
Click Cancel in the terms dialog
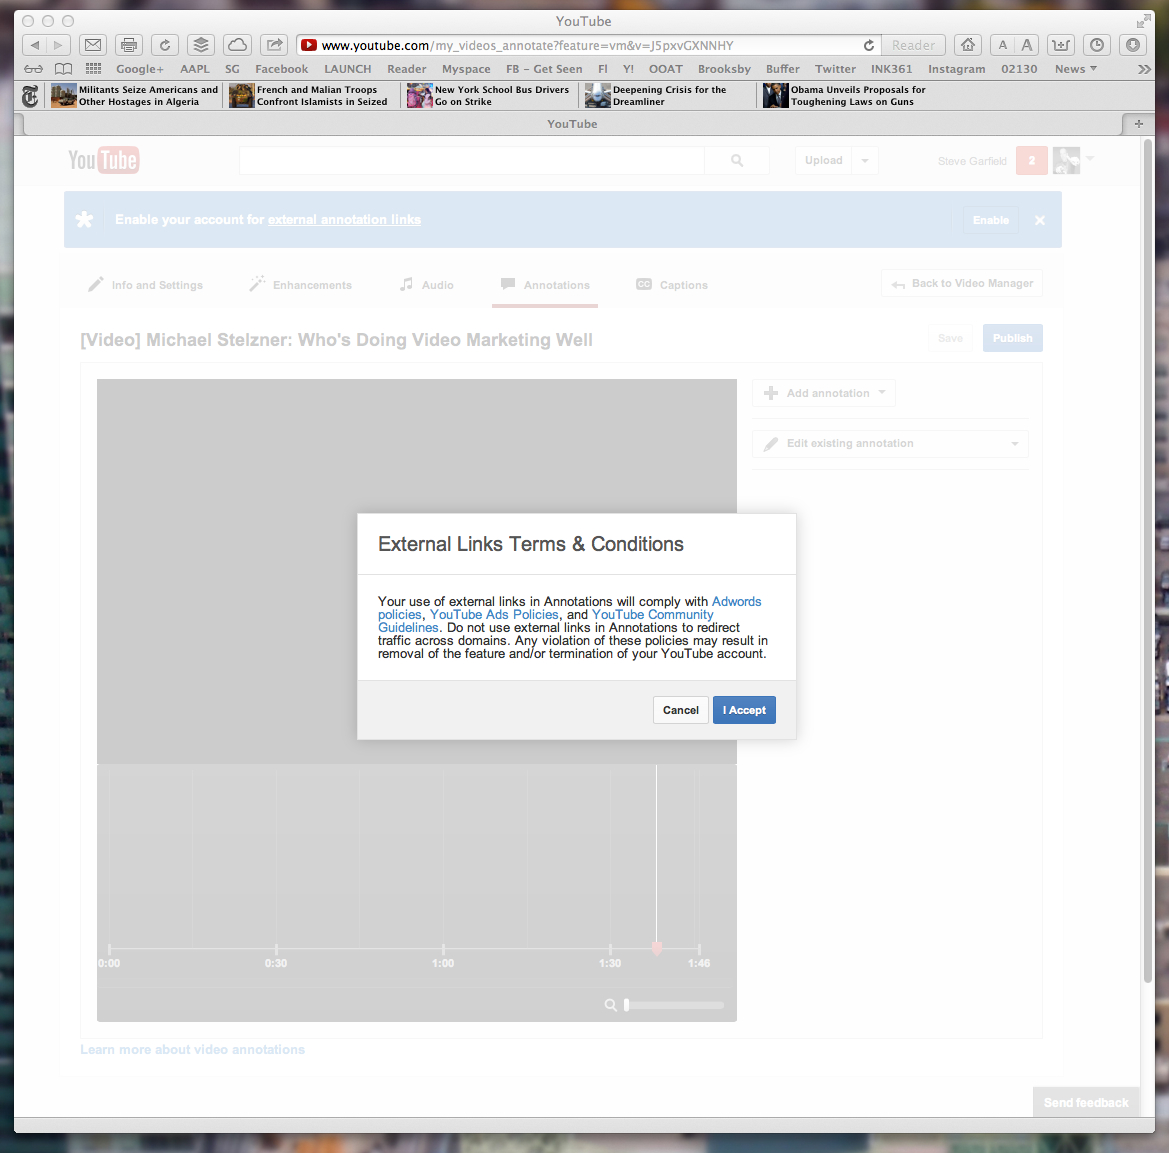[x=681, y=710]
